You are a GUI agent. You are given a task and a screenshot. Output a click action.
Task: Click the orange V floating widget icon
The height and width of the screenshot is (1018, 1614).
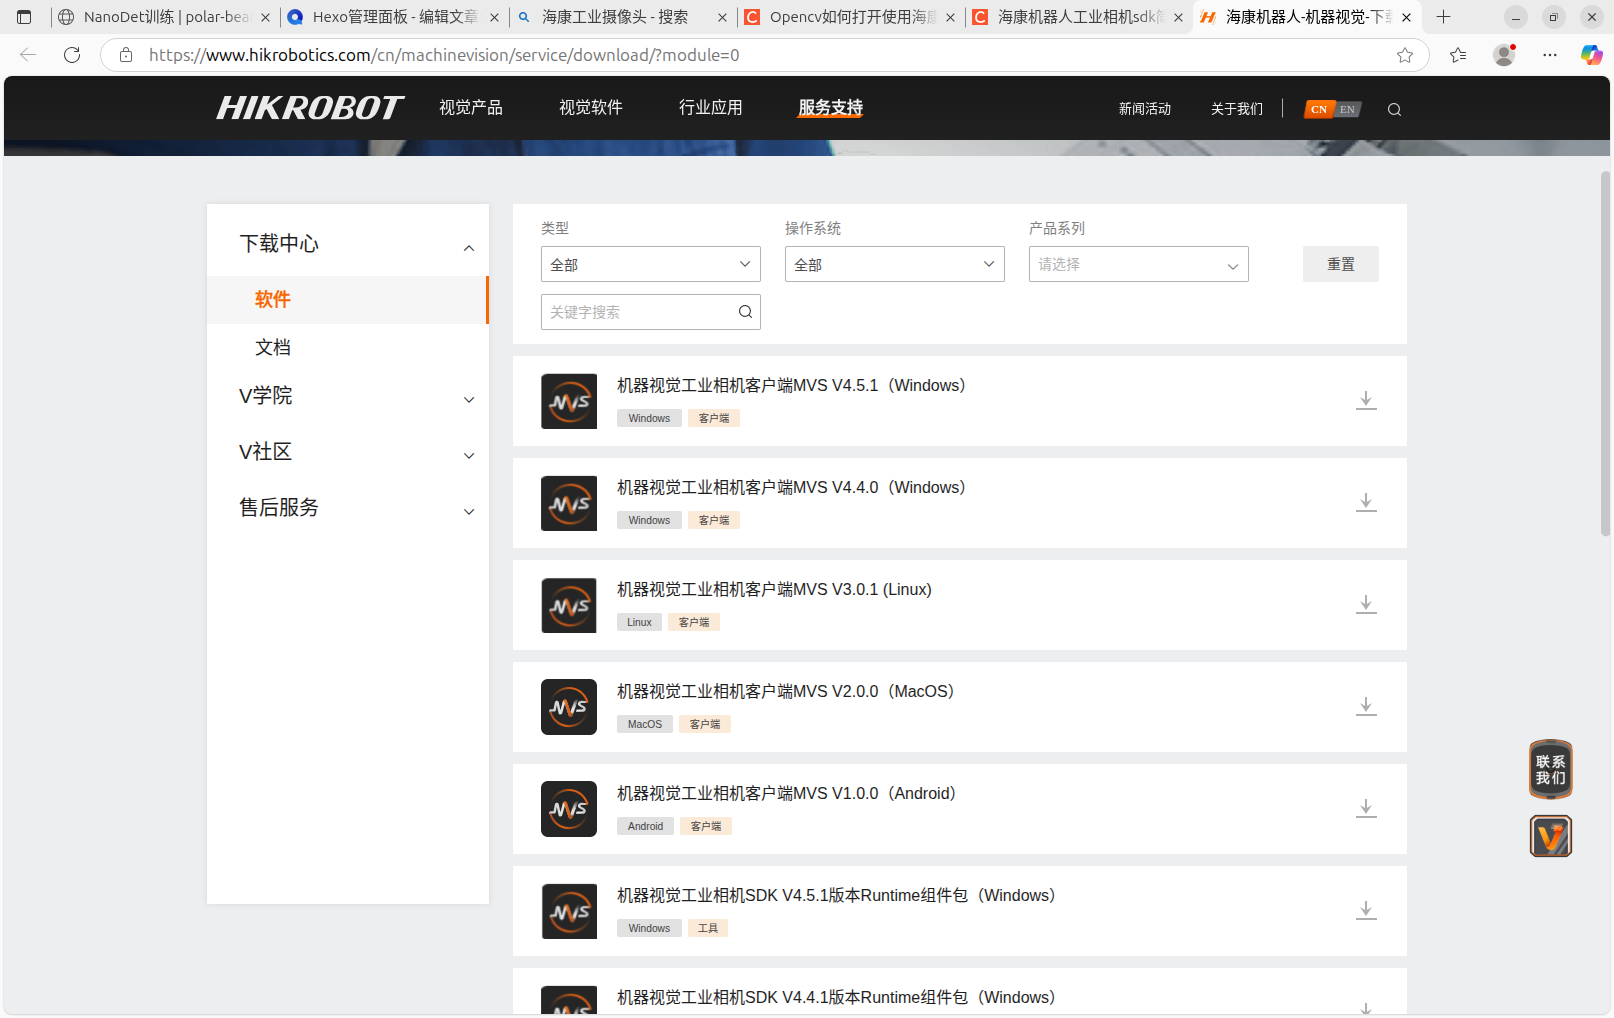(x=1551, y=836)
